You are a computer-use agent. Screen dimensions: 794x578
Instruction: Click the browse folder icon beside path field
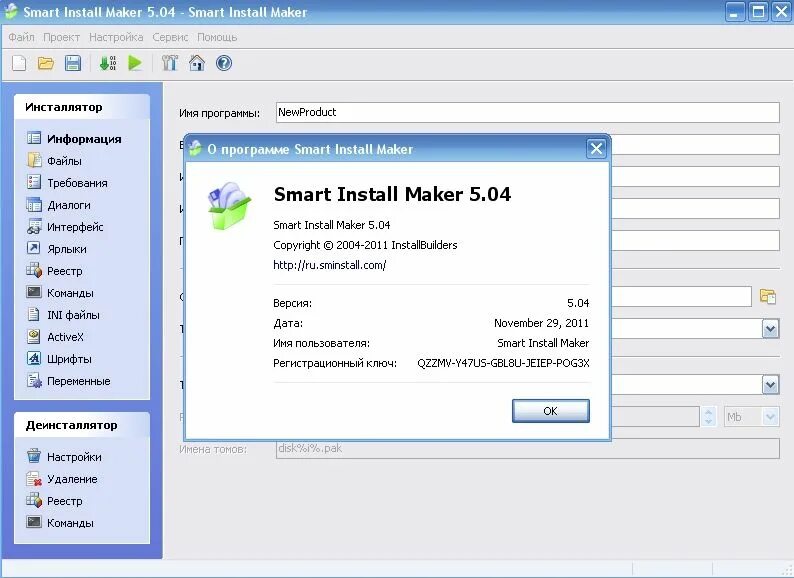(768, 296)
